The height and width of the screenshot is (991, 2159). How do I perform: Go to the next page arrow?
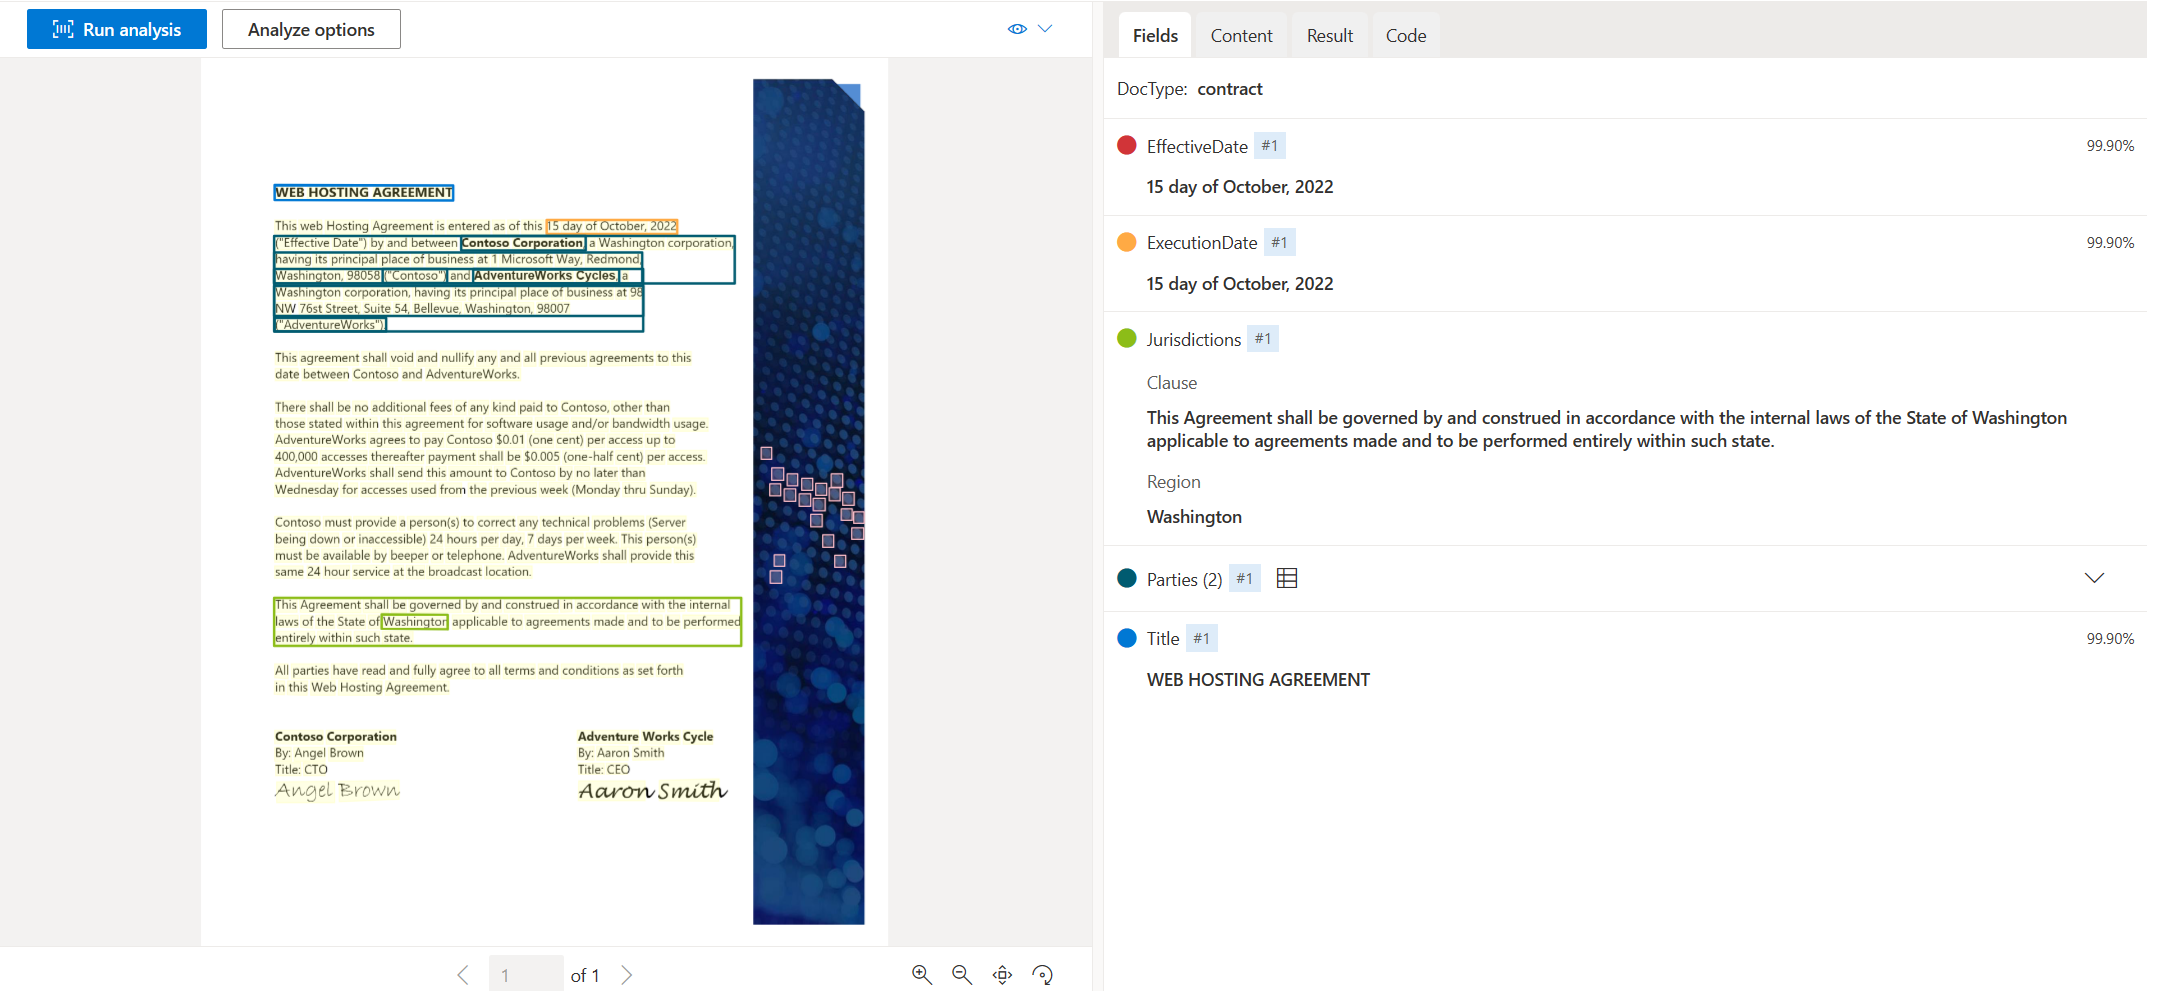tap(626, 975)
